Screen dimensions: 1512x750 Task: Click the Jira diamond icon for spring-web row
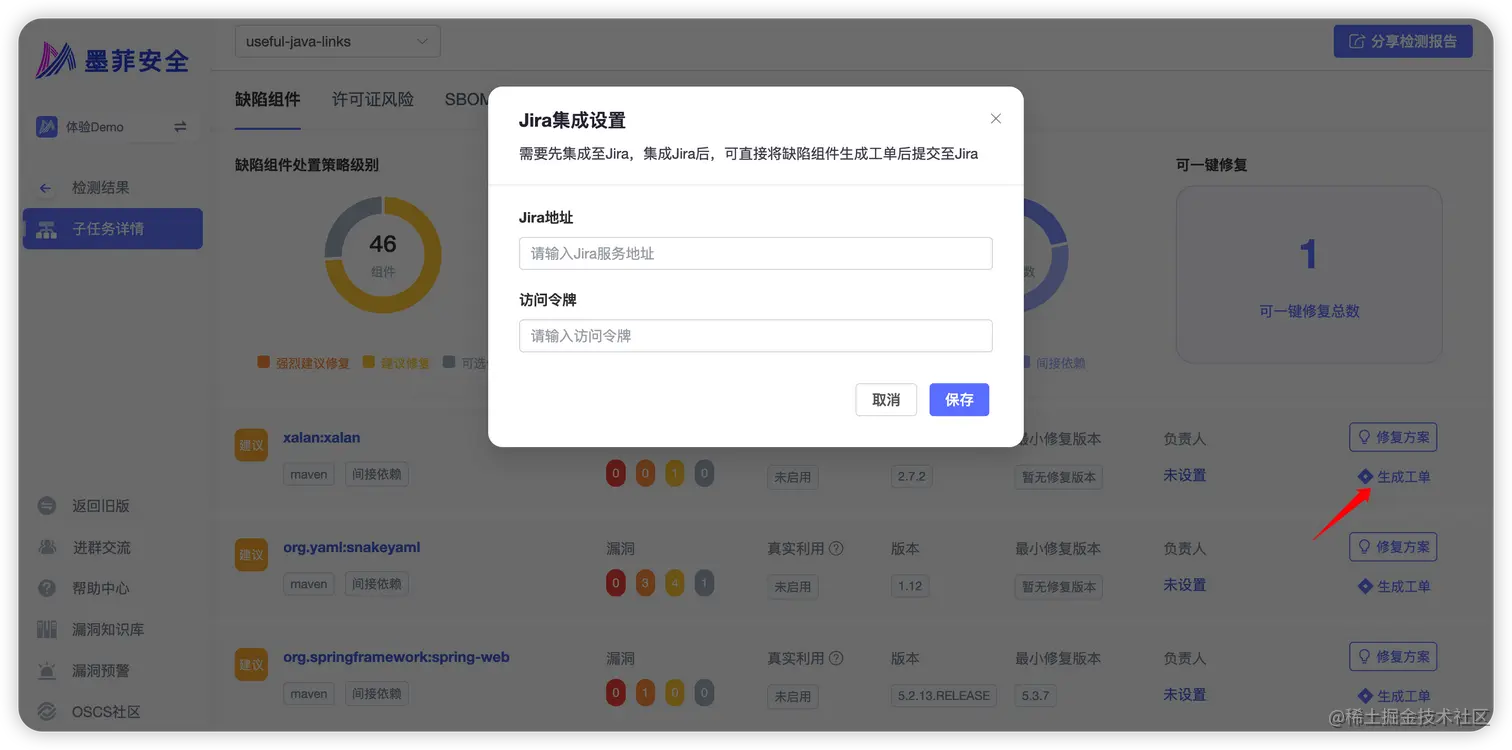pos(1365,695)
